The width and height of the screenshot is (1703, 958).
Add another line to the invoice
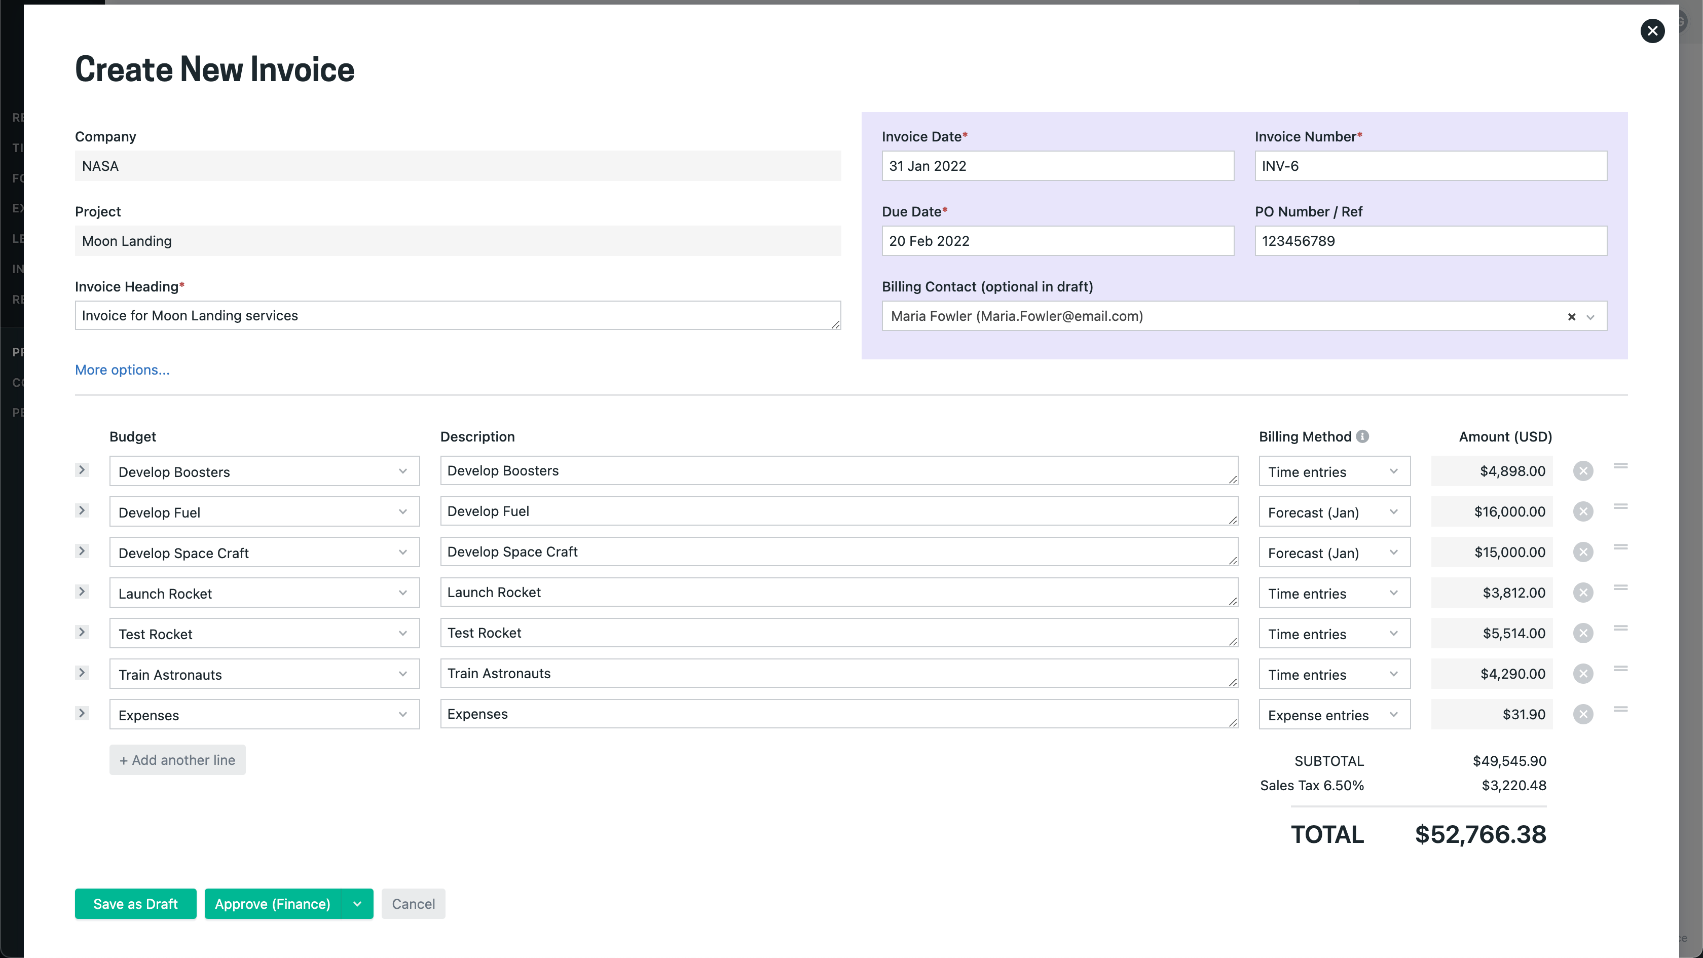click(x=177, y=760)
